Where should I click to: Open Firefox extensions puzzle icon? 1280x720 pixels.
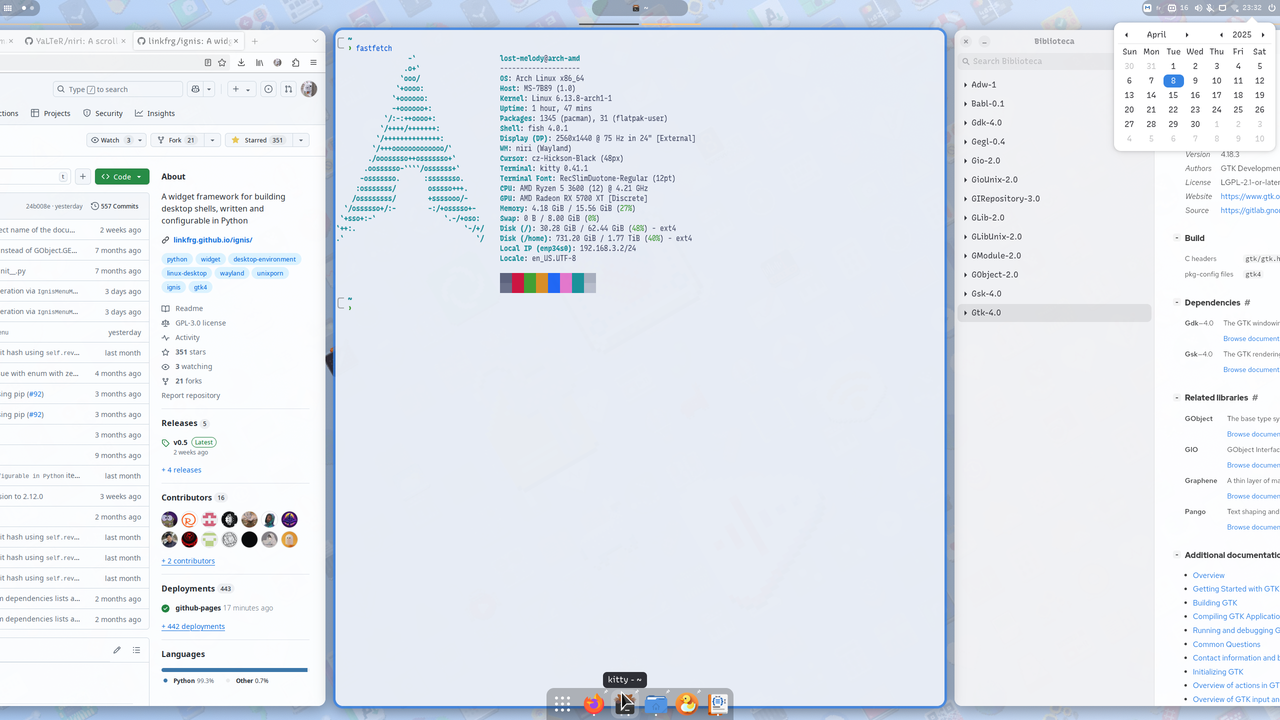(x=295, y=62)
